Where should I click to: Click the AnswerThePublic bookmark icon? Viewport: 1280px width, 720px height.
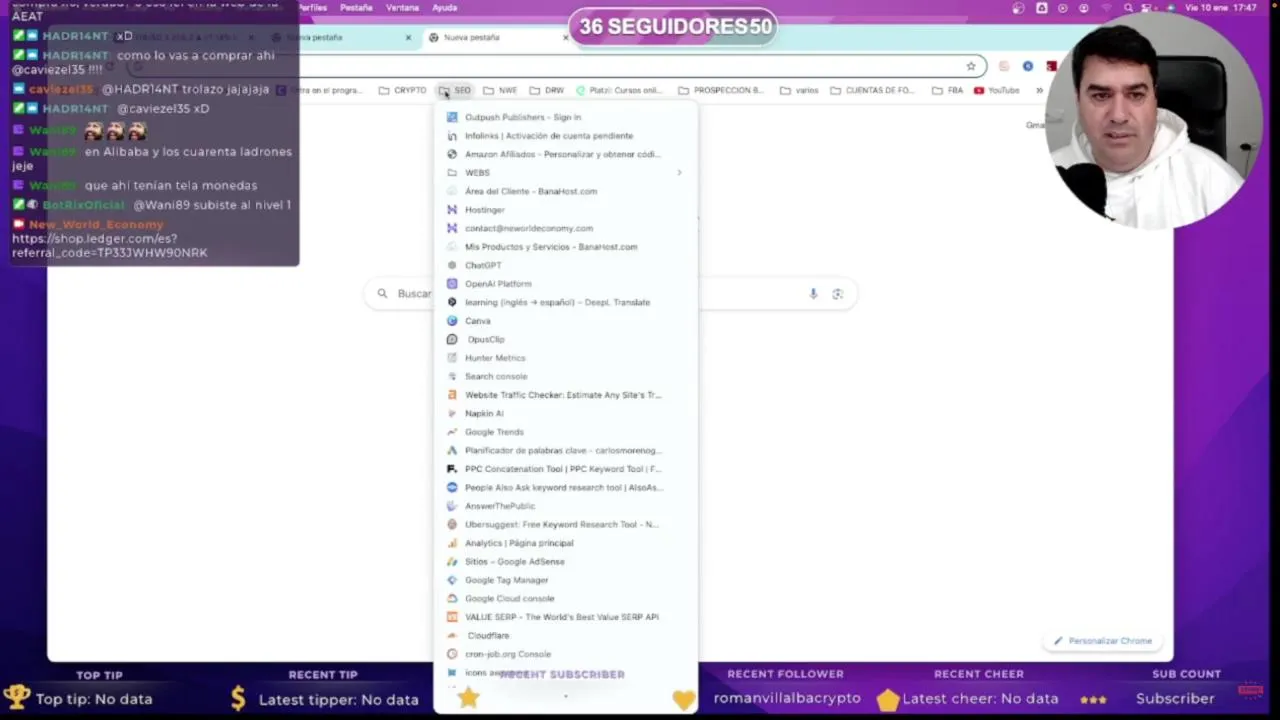click(x=452, y=506)
